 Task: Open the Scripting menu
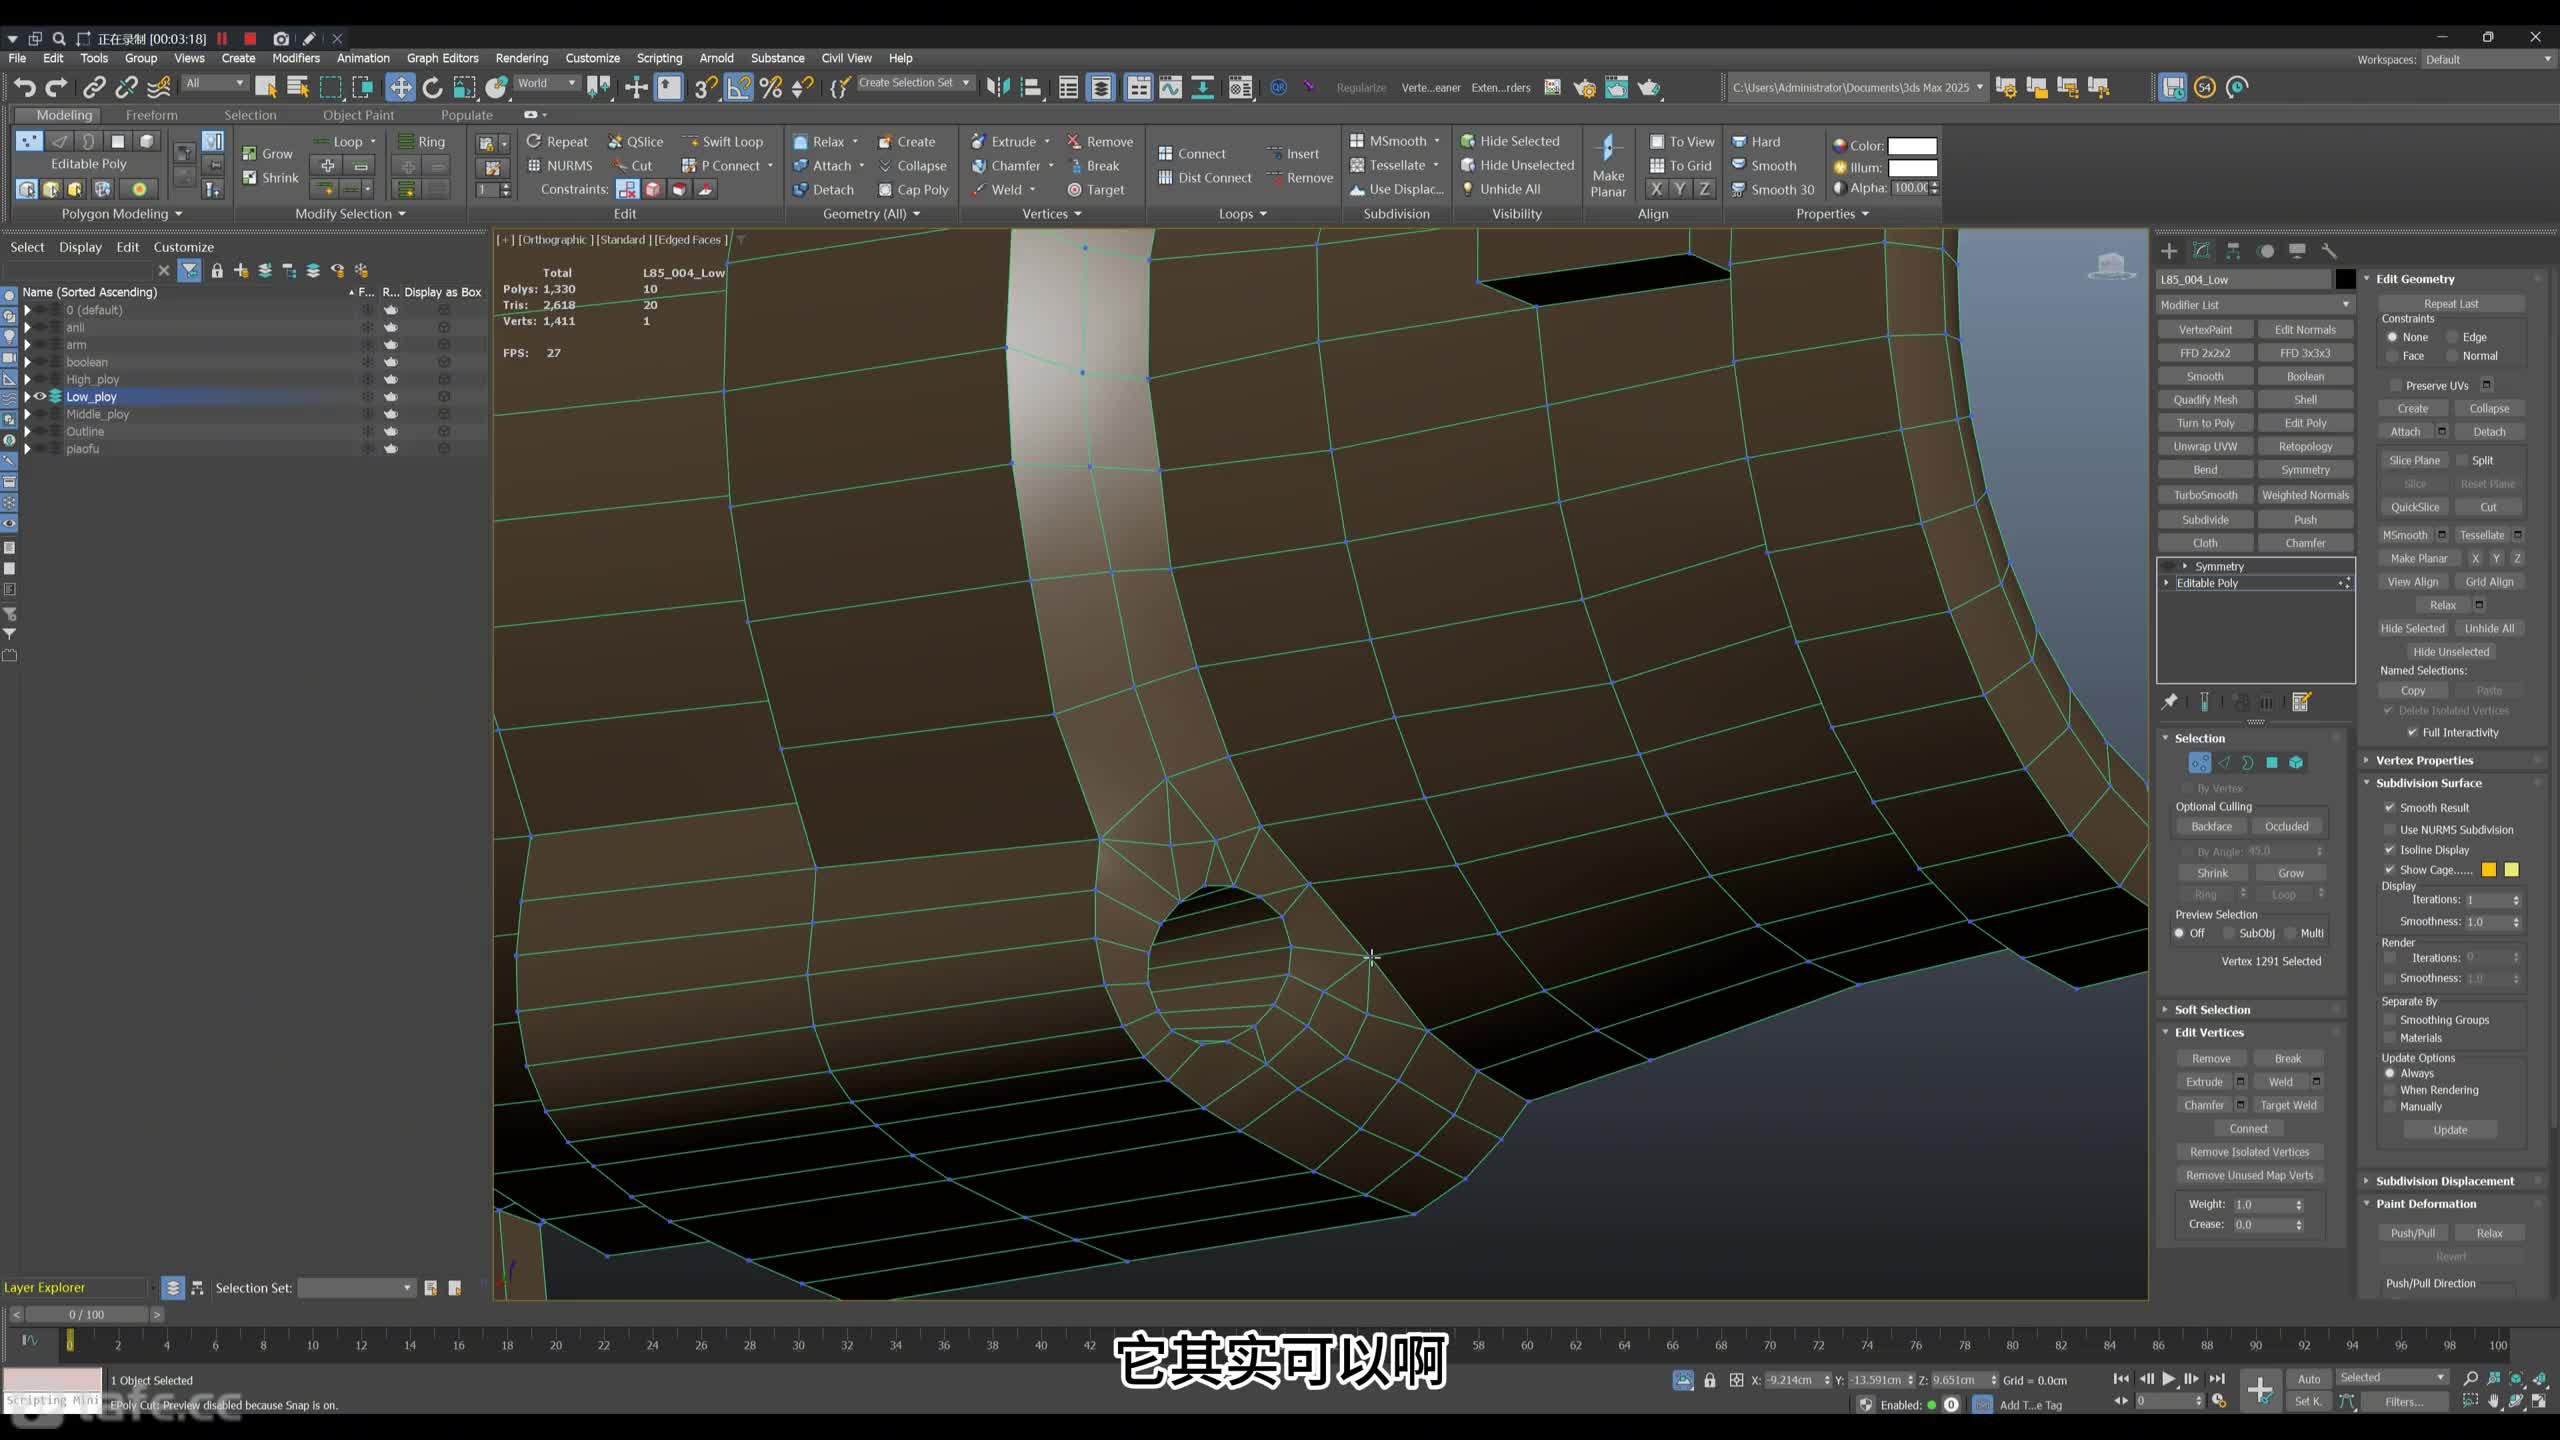(x=659, y=59)
